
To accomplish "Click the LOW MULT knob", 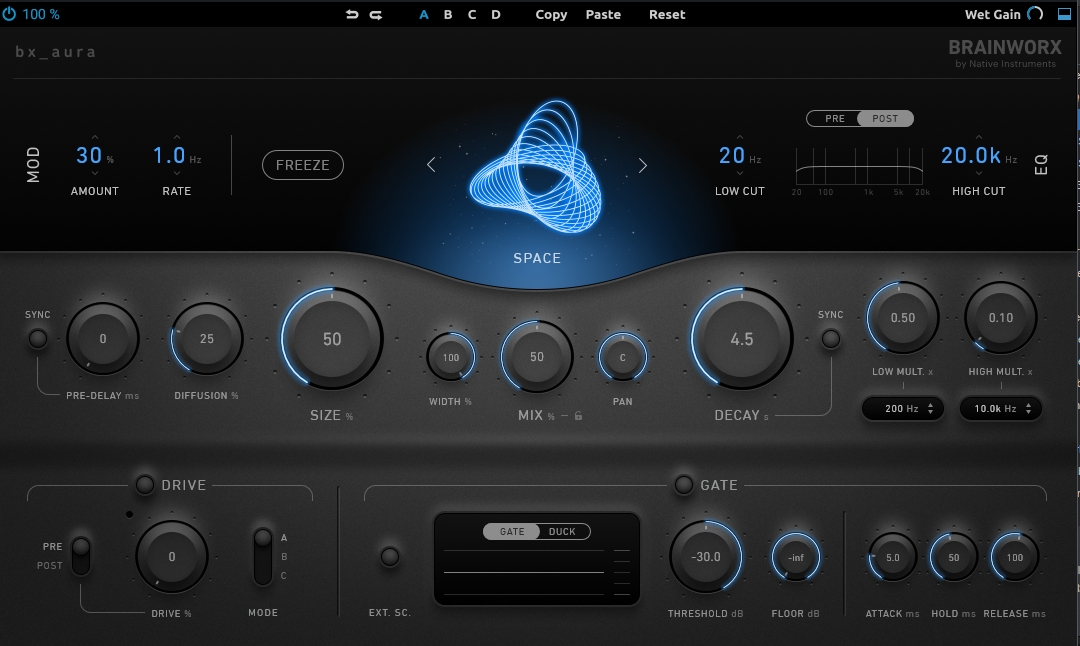I will click(903, 317).
